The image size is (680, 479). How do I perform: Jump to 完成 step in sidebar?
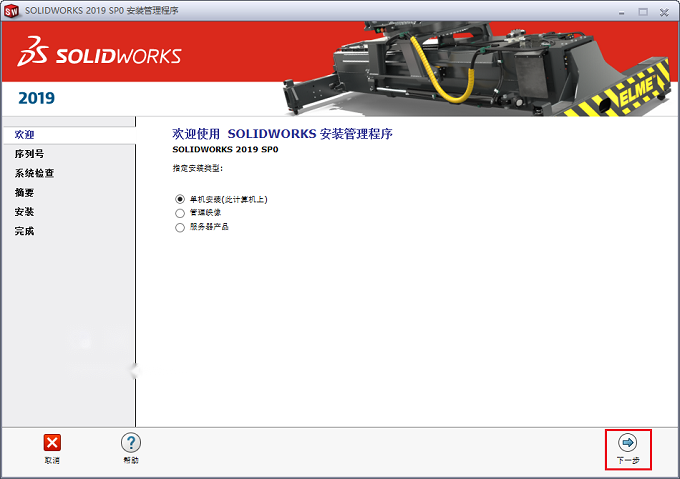[x=24, y=231]
